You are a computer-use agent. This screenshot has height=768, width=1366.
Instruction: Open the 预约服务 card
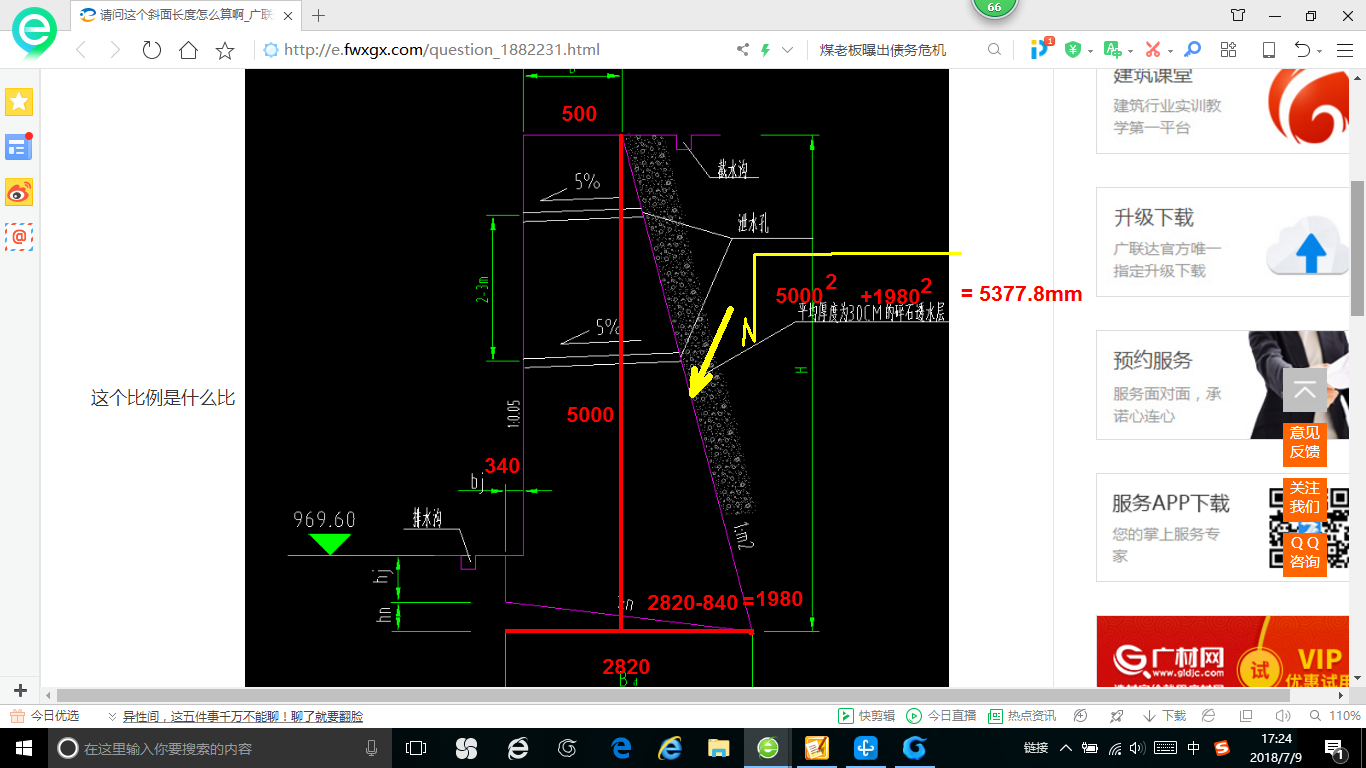[x=1223, y=385]
